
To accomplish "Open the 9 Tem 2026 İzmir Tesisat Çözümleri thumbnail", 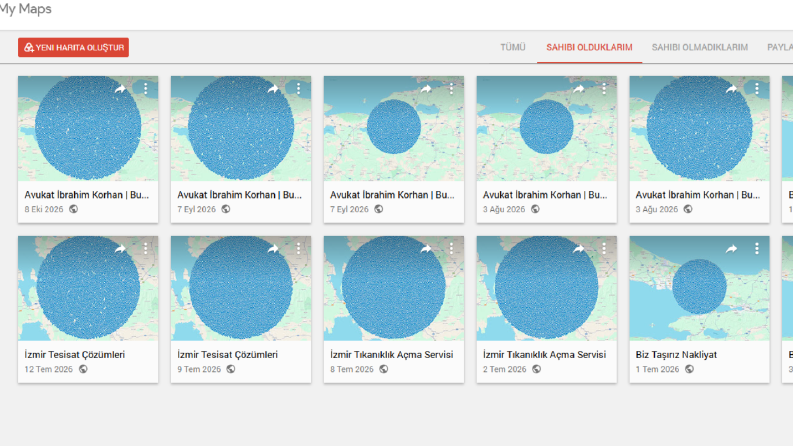I will 241,288.
